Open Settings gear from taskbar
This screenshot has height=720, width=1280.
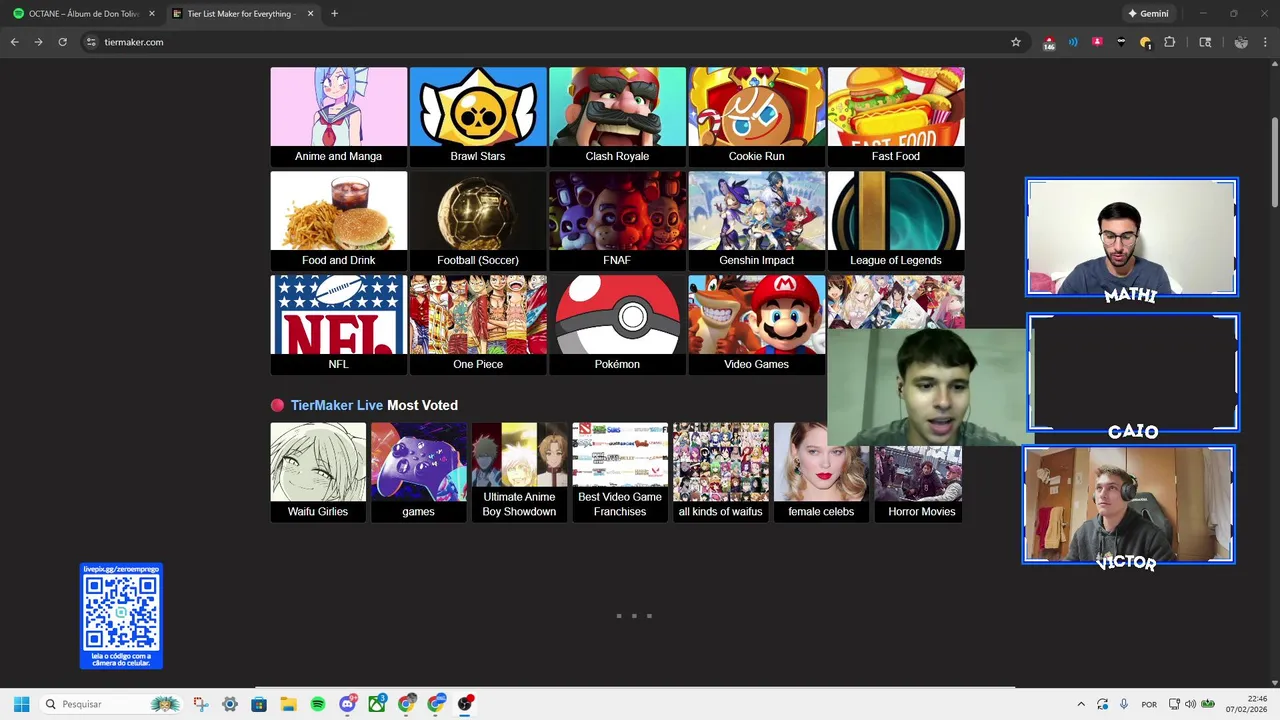point(230,704)
